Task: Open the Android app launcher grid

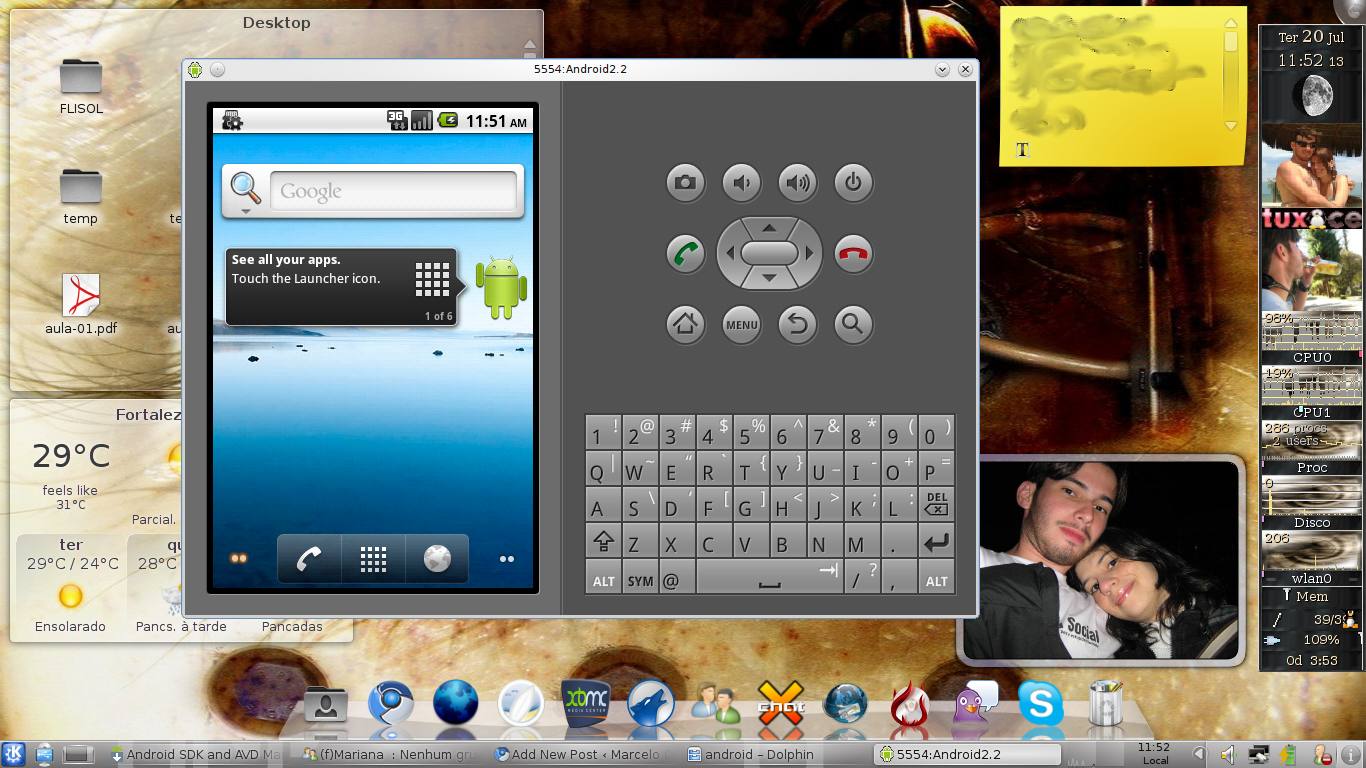Action: (x=373, y=559)
